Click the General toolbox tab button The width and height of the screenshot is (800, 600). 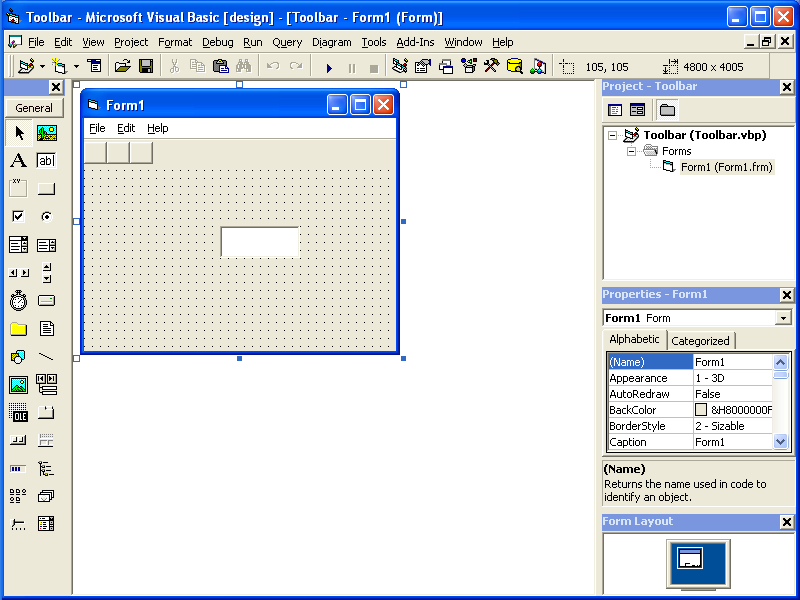[34, 108]
